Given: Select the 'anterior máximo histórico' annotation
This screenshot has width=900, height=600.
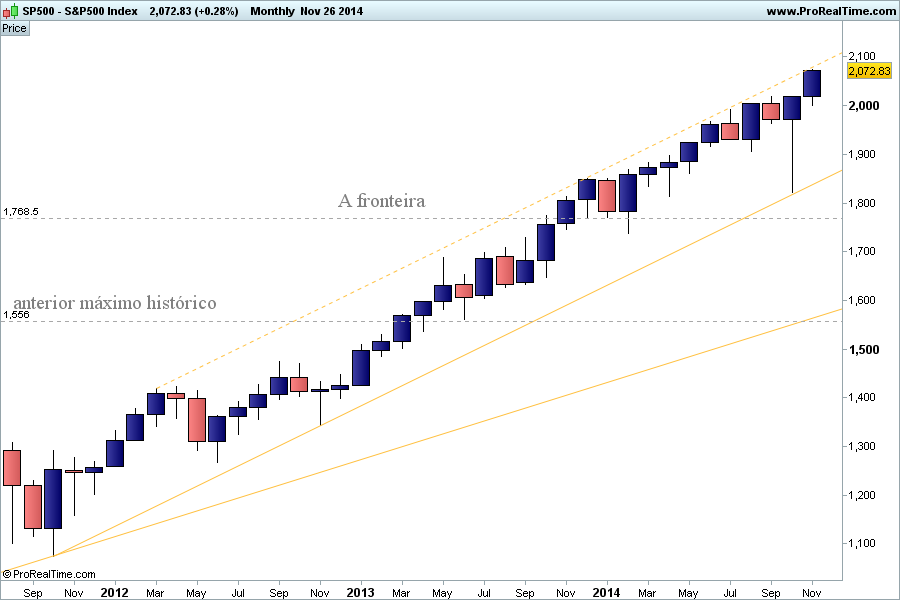Looking at the screenshot, I should coord(115,302).
